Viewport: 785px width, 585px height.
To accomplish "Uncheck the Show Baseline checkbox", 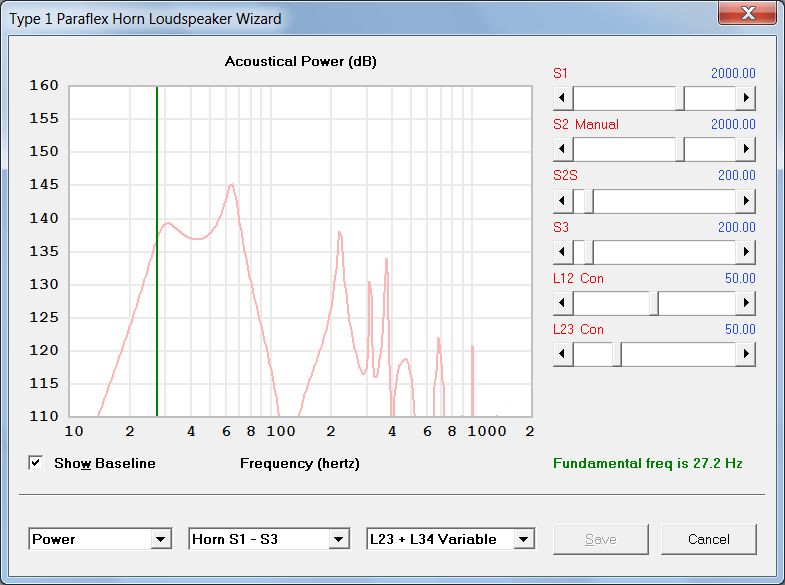I will [36, 463].
